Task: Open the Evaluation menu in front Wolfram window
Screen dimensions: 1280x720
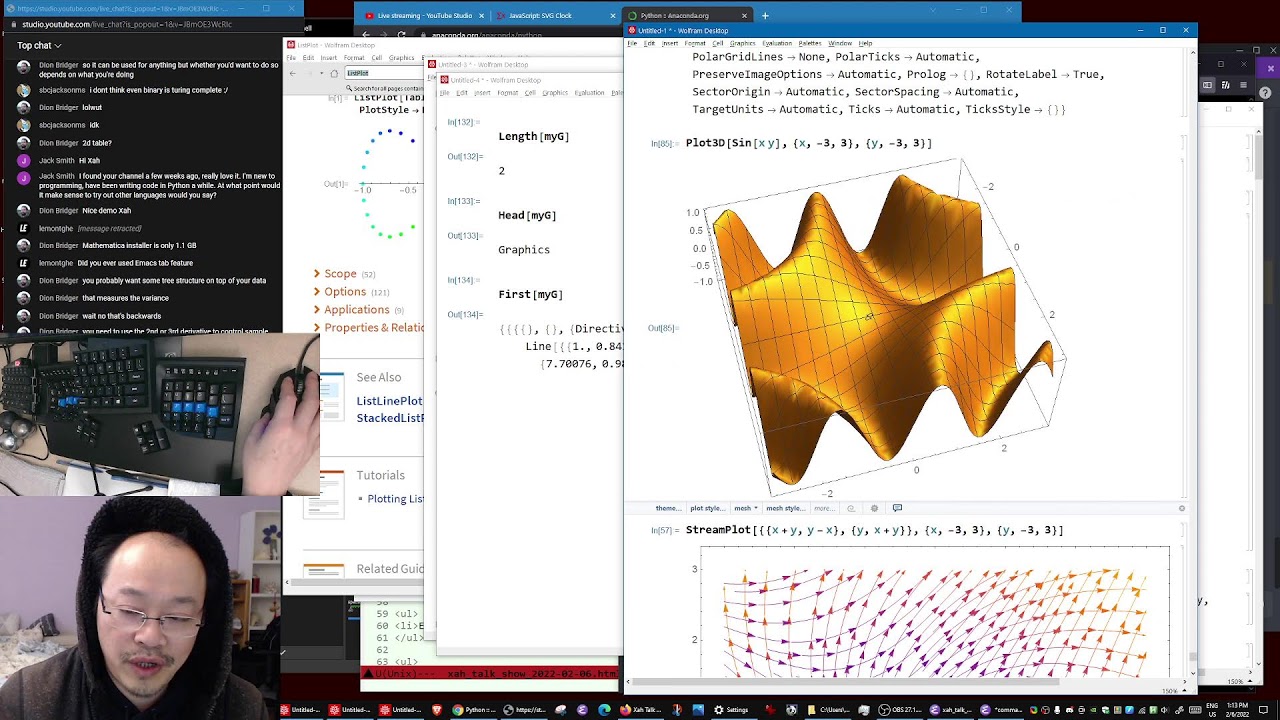Action: 777,43
